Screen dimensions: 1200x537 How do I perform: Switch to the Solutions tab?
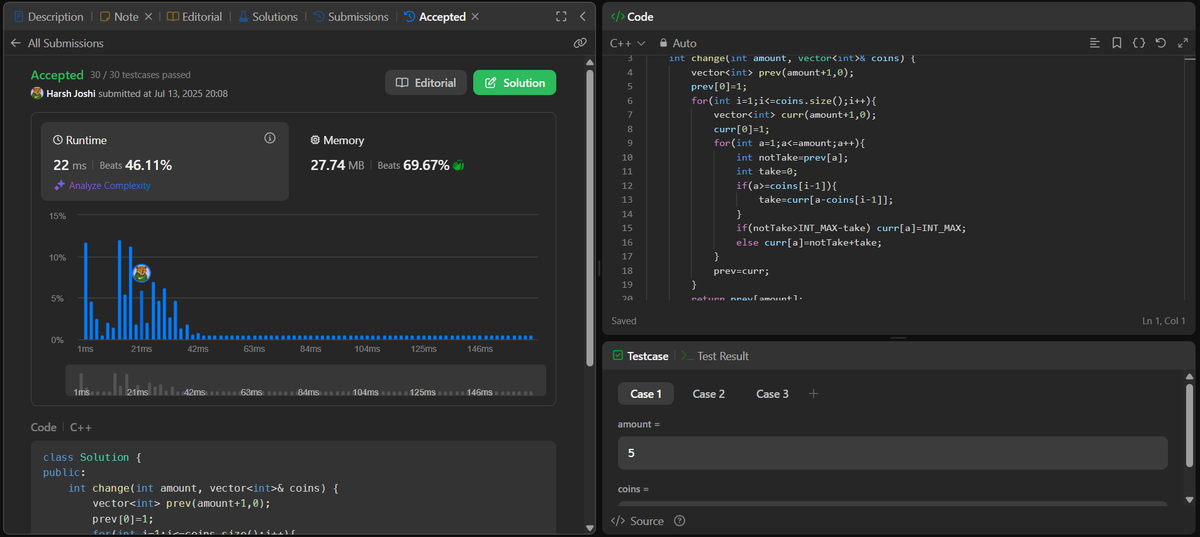(x=267, y=17)
